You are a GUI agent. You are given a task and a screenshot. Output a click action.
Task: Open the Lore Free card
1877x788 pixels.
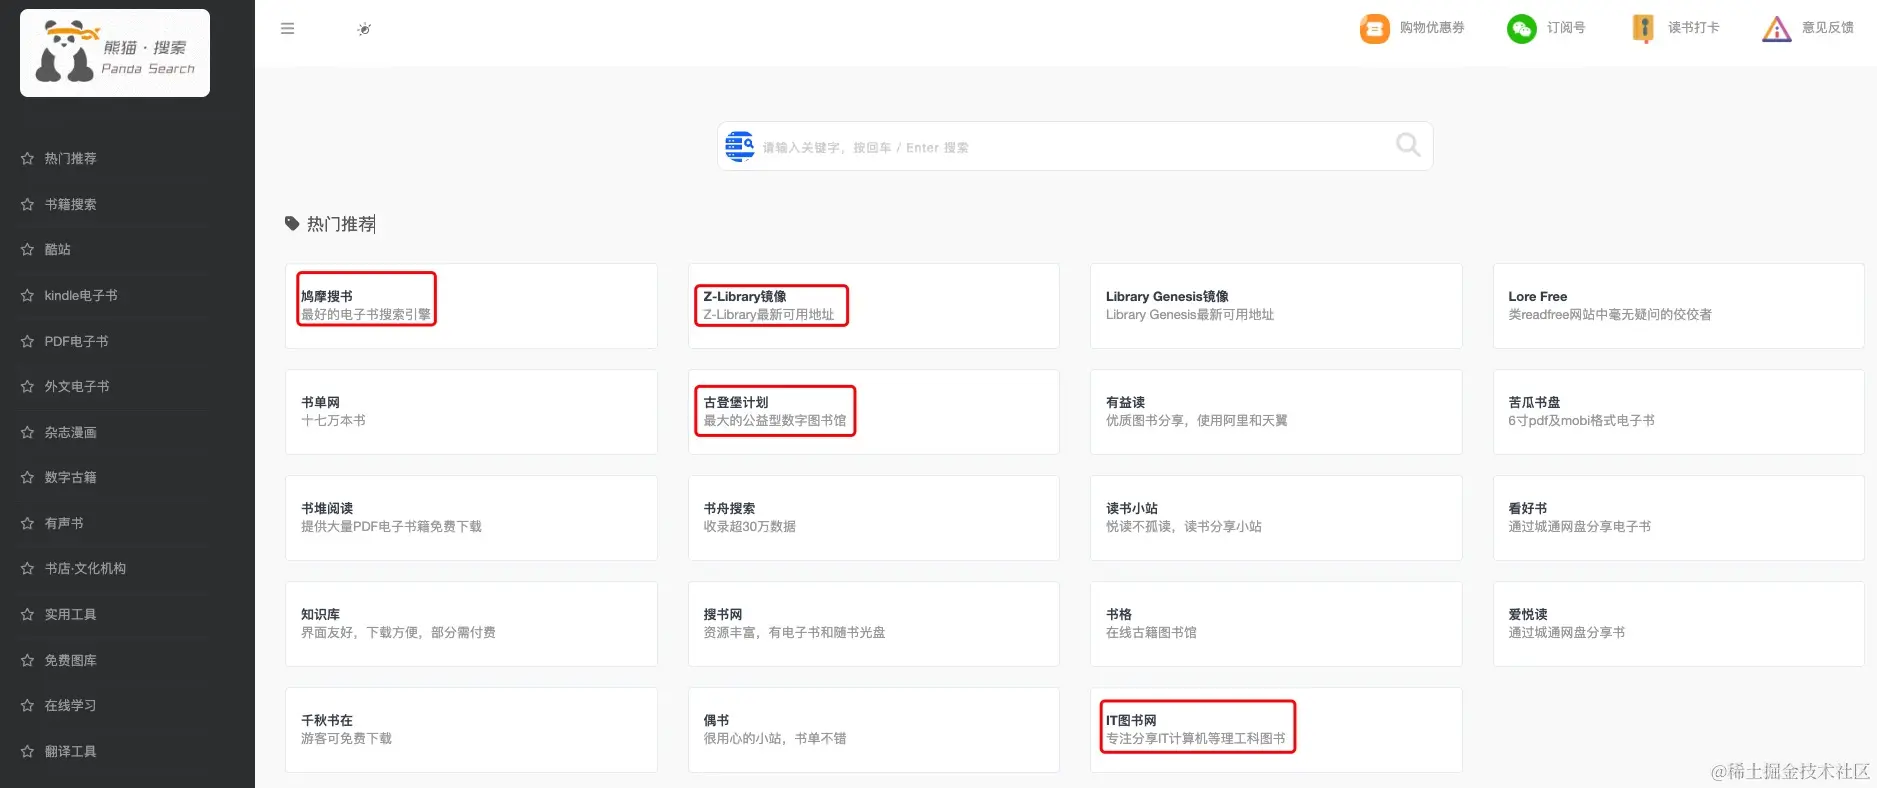(x=1678, y=306)
